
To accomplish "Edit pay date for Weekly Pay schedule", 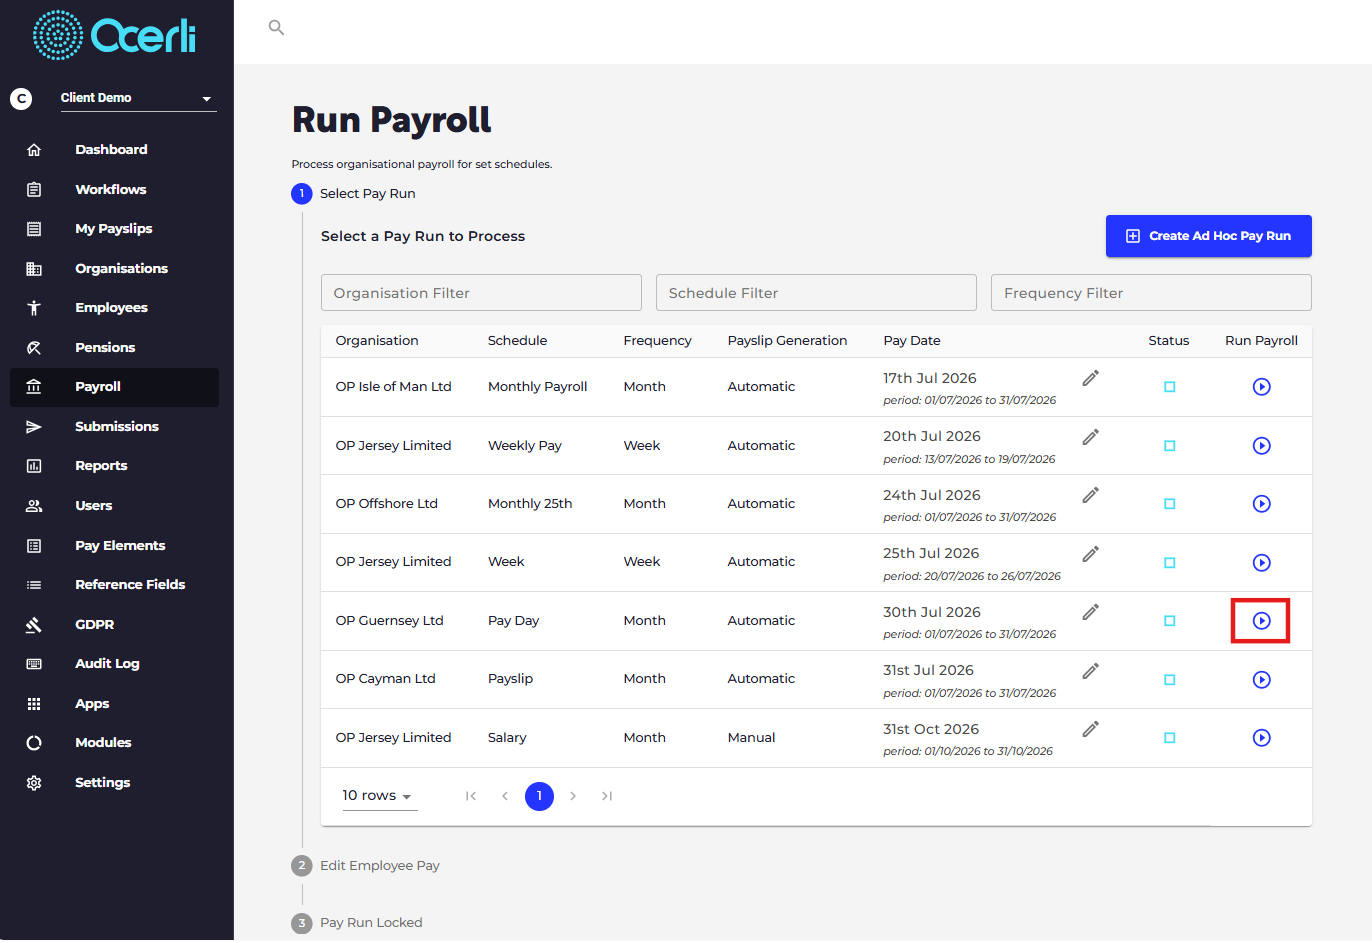I will pyautogui.click(x=1091, y=436).
